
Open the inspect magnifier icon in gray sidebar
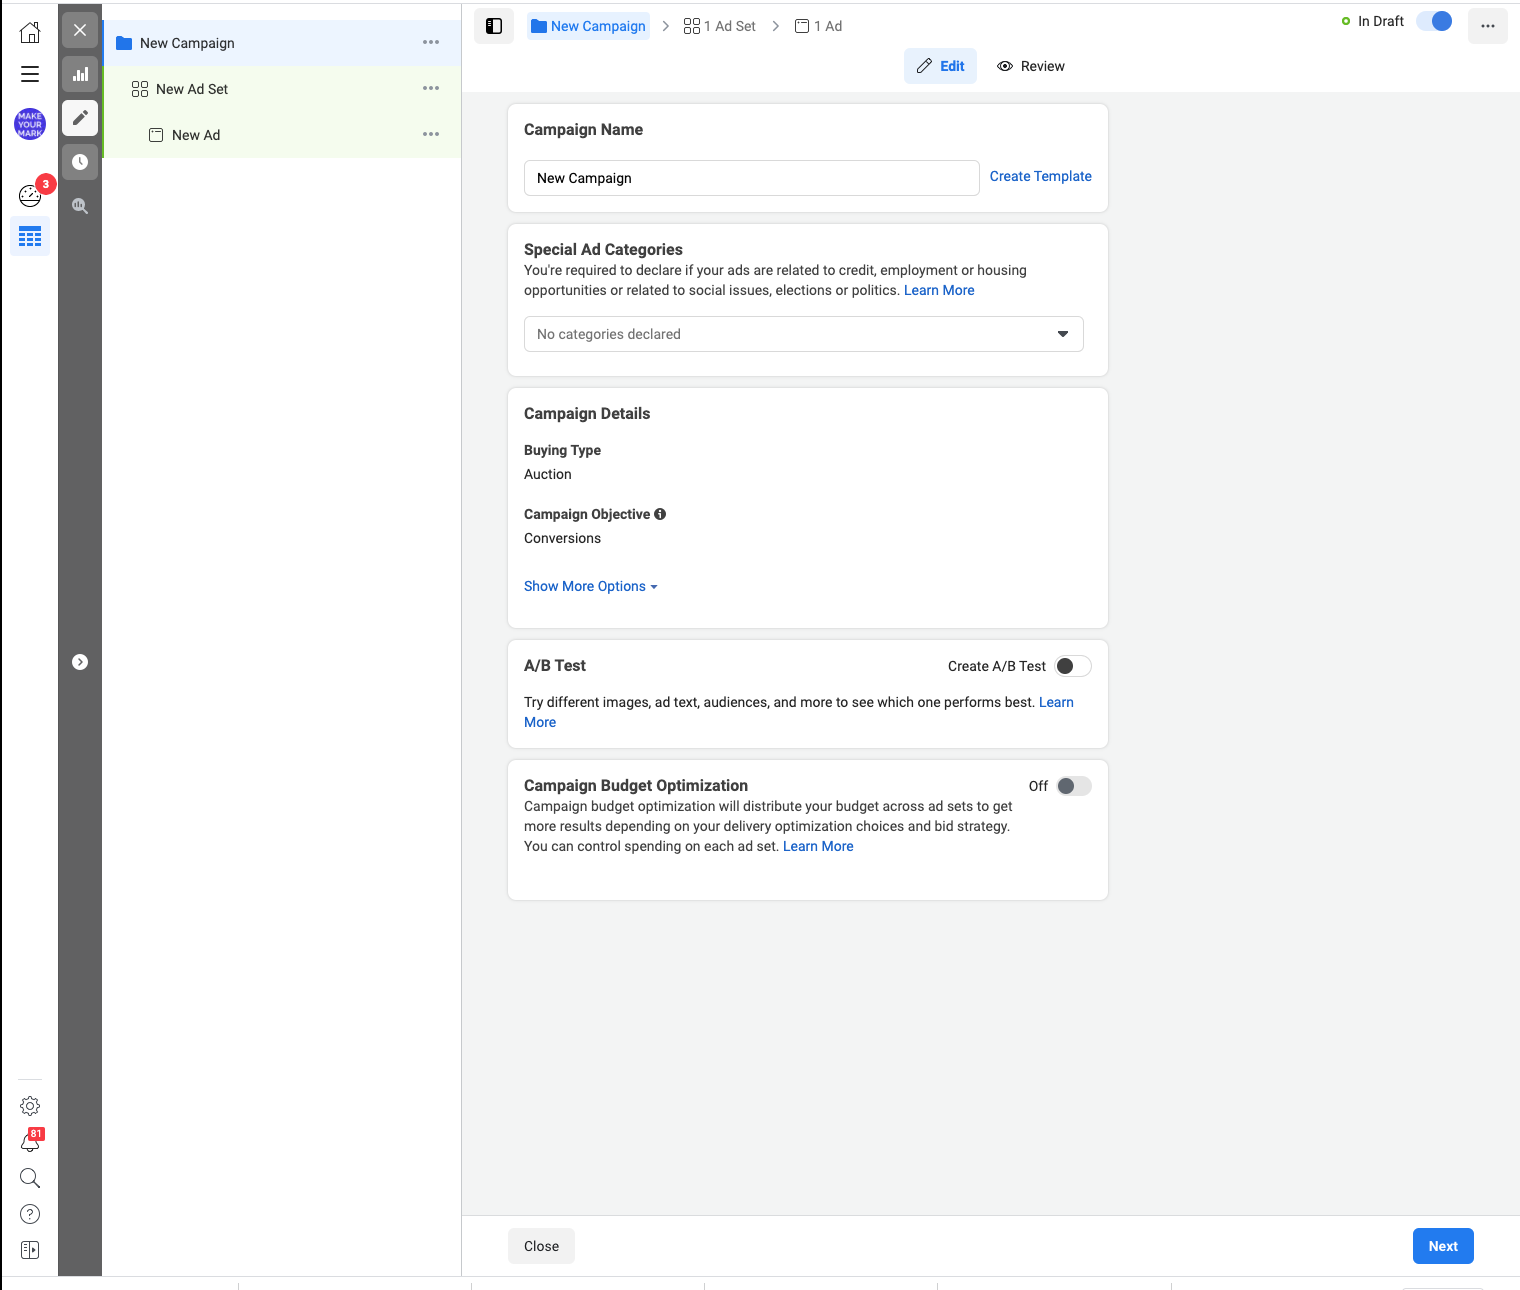[x=80, y=206]
